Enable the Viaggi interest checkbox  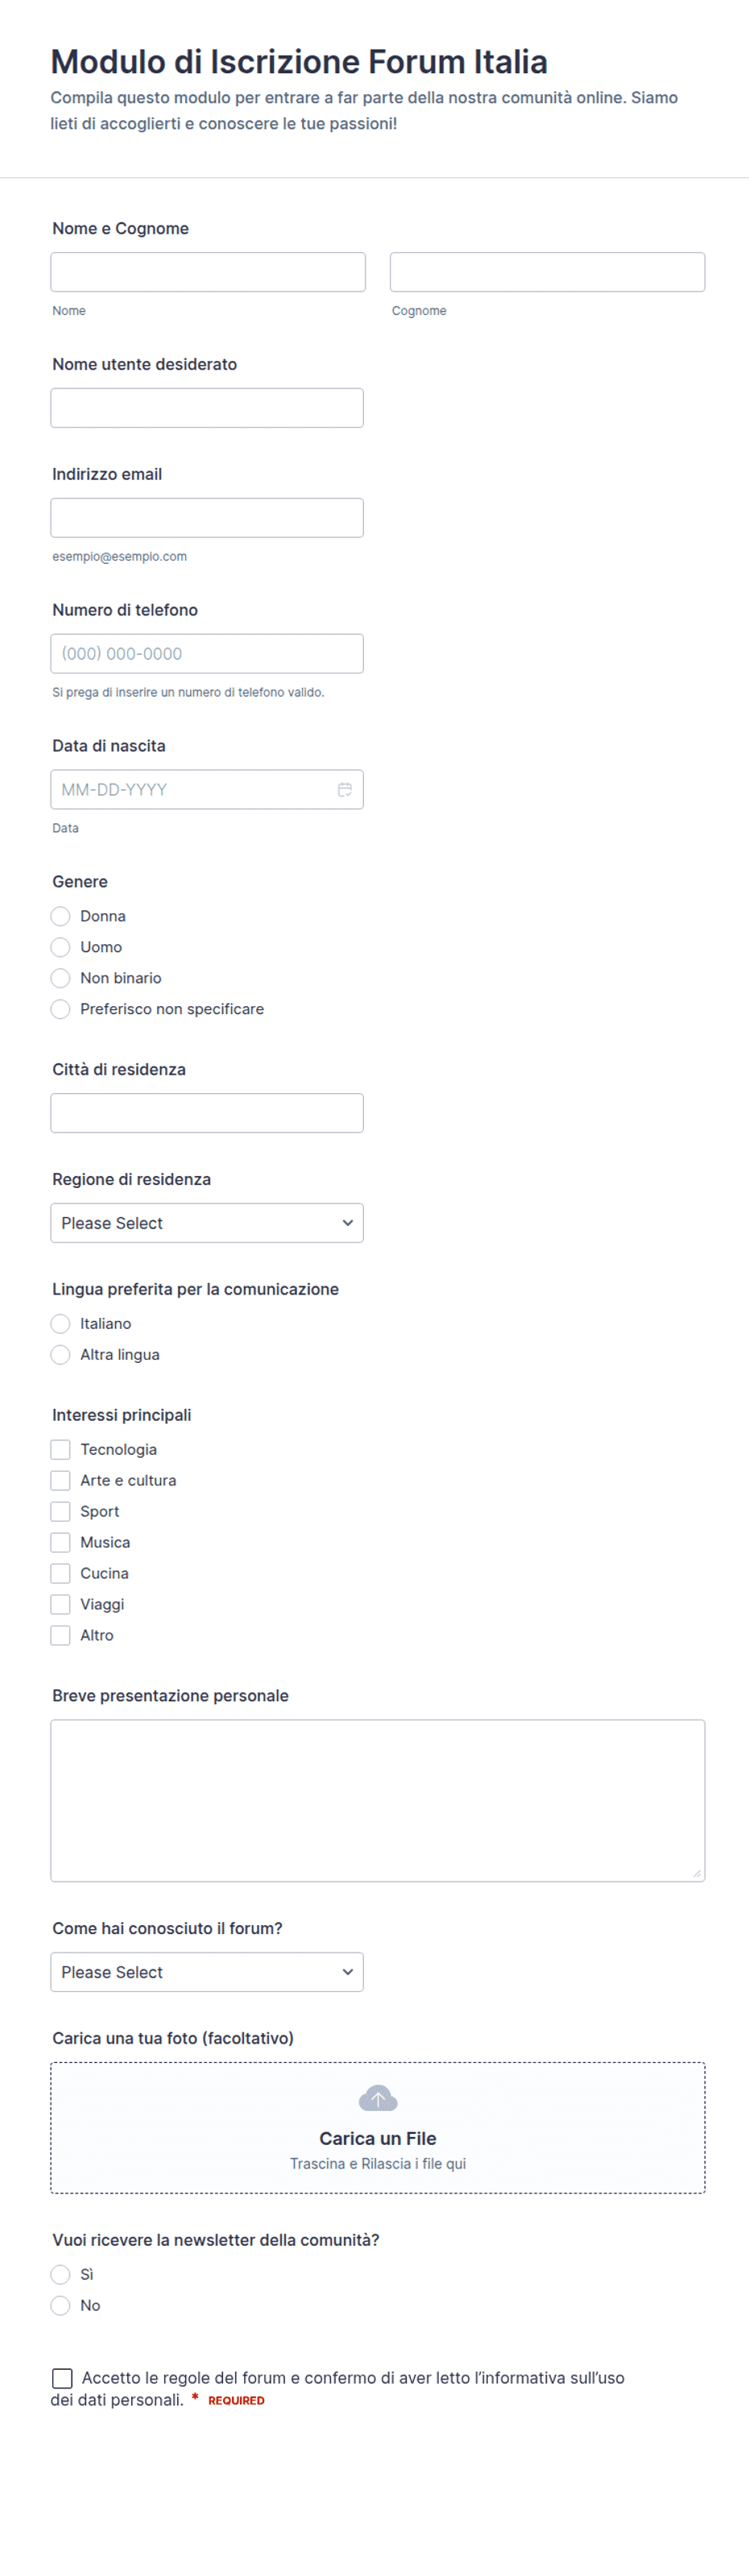pos(60,1605)
